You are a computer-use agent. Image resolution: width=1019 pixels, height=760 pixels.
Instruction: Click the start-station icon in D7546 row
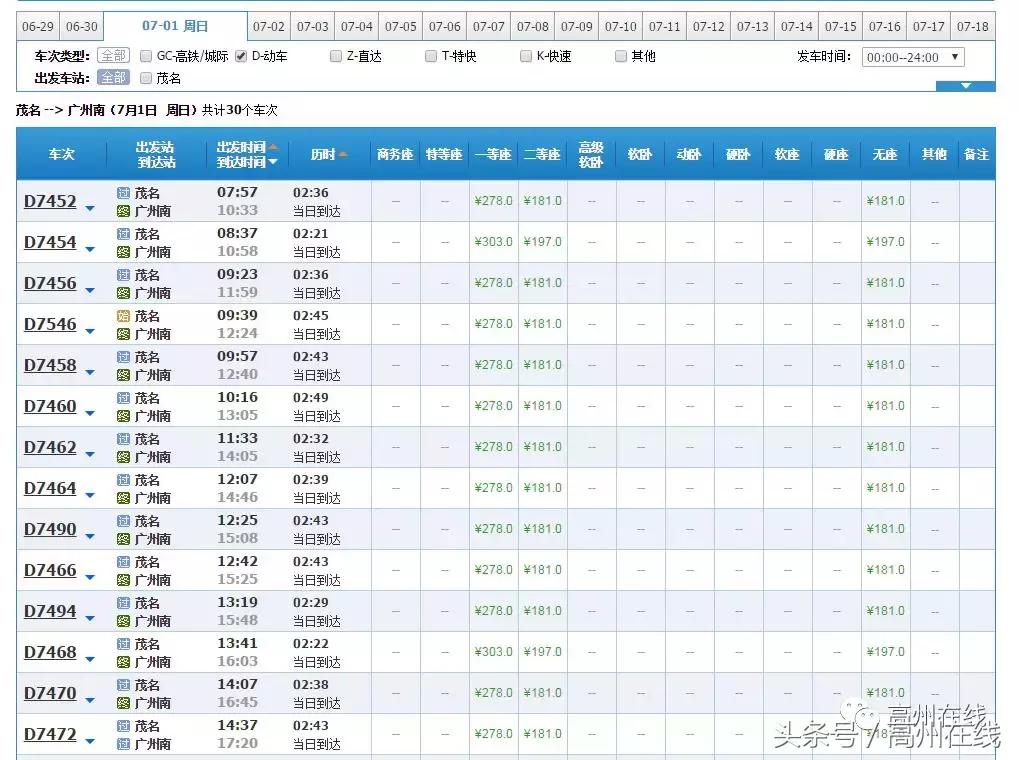tap(124, 316)
